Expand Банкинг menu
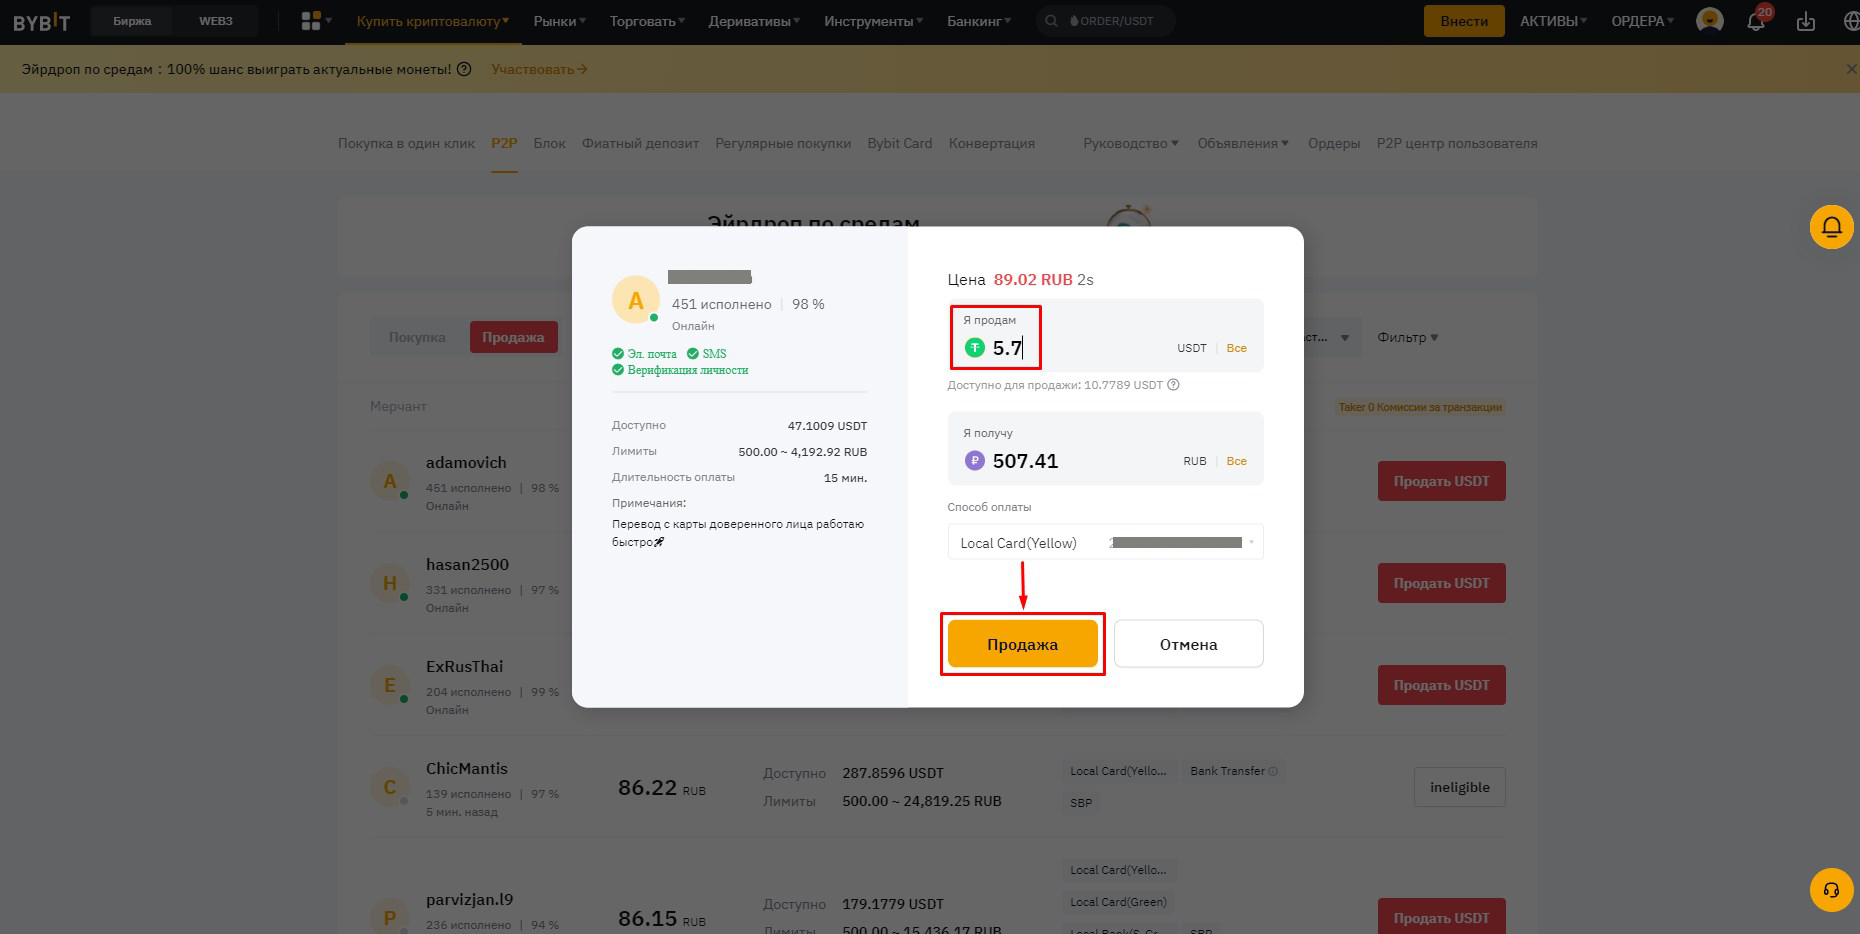The height and width of the screenshot is (934, 1860). 979,21
